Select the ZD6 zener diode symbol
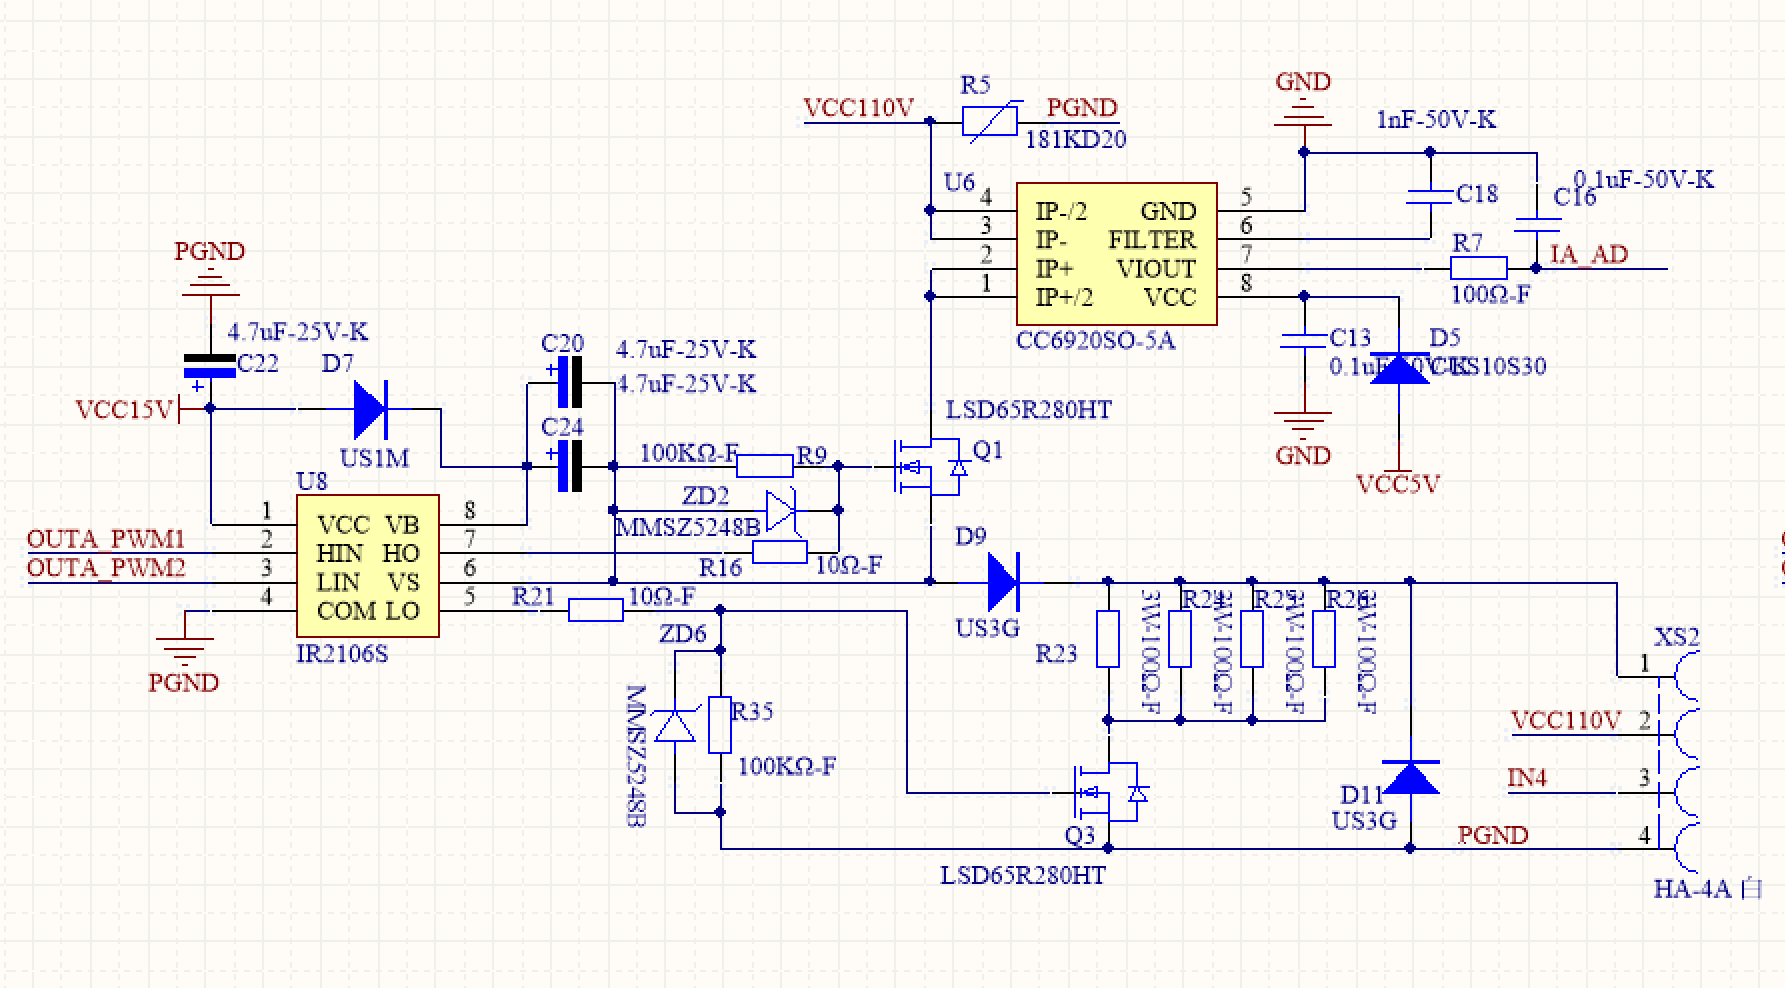This screenshot has width=1785, height=988. (677, 725)
